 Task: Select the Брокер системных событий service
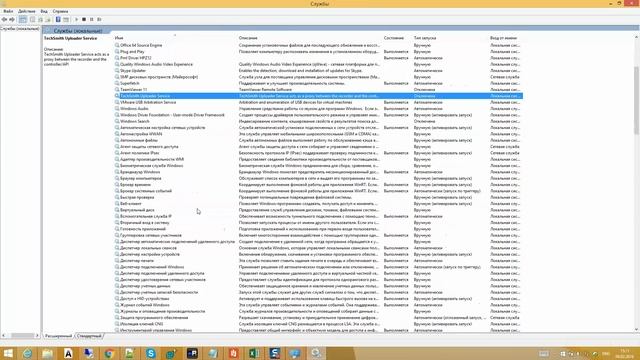point(146,191)
